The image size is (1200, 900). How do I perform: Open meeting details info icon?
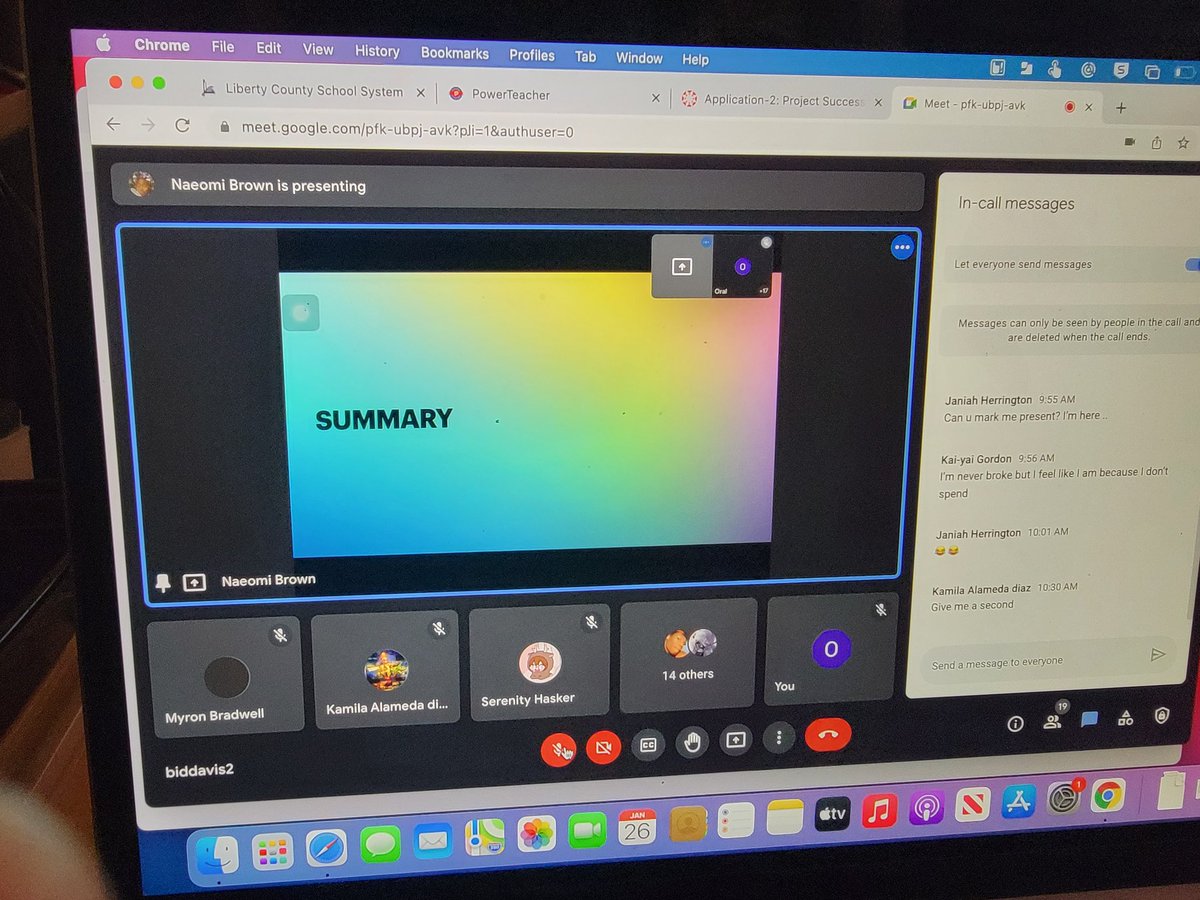coord(1015,723)
